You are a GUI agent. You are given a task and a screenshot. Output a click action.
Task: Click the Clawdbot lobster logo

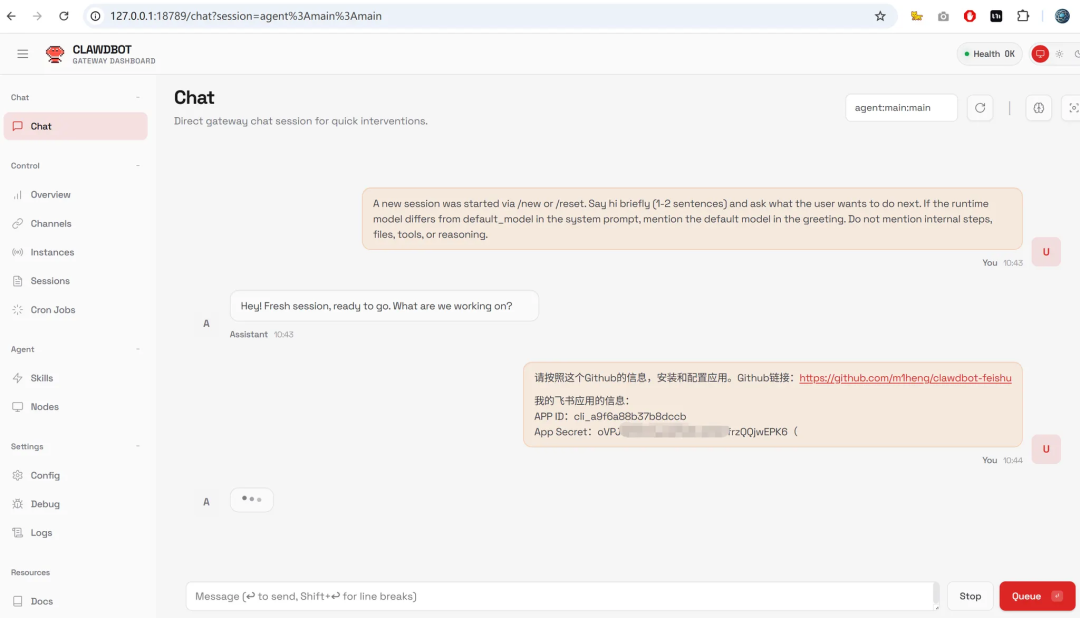click(55, 54)
